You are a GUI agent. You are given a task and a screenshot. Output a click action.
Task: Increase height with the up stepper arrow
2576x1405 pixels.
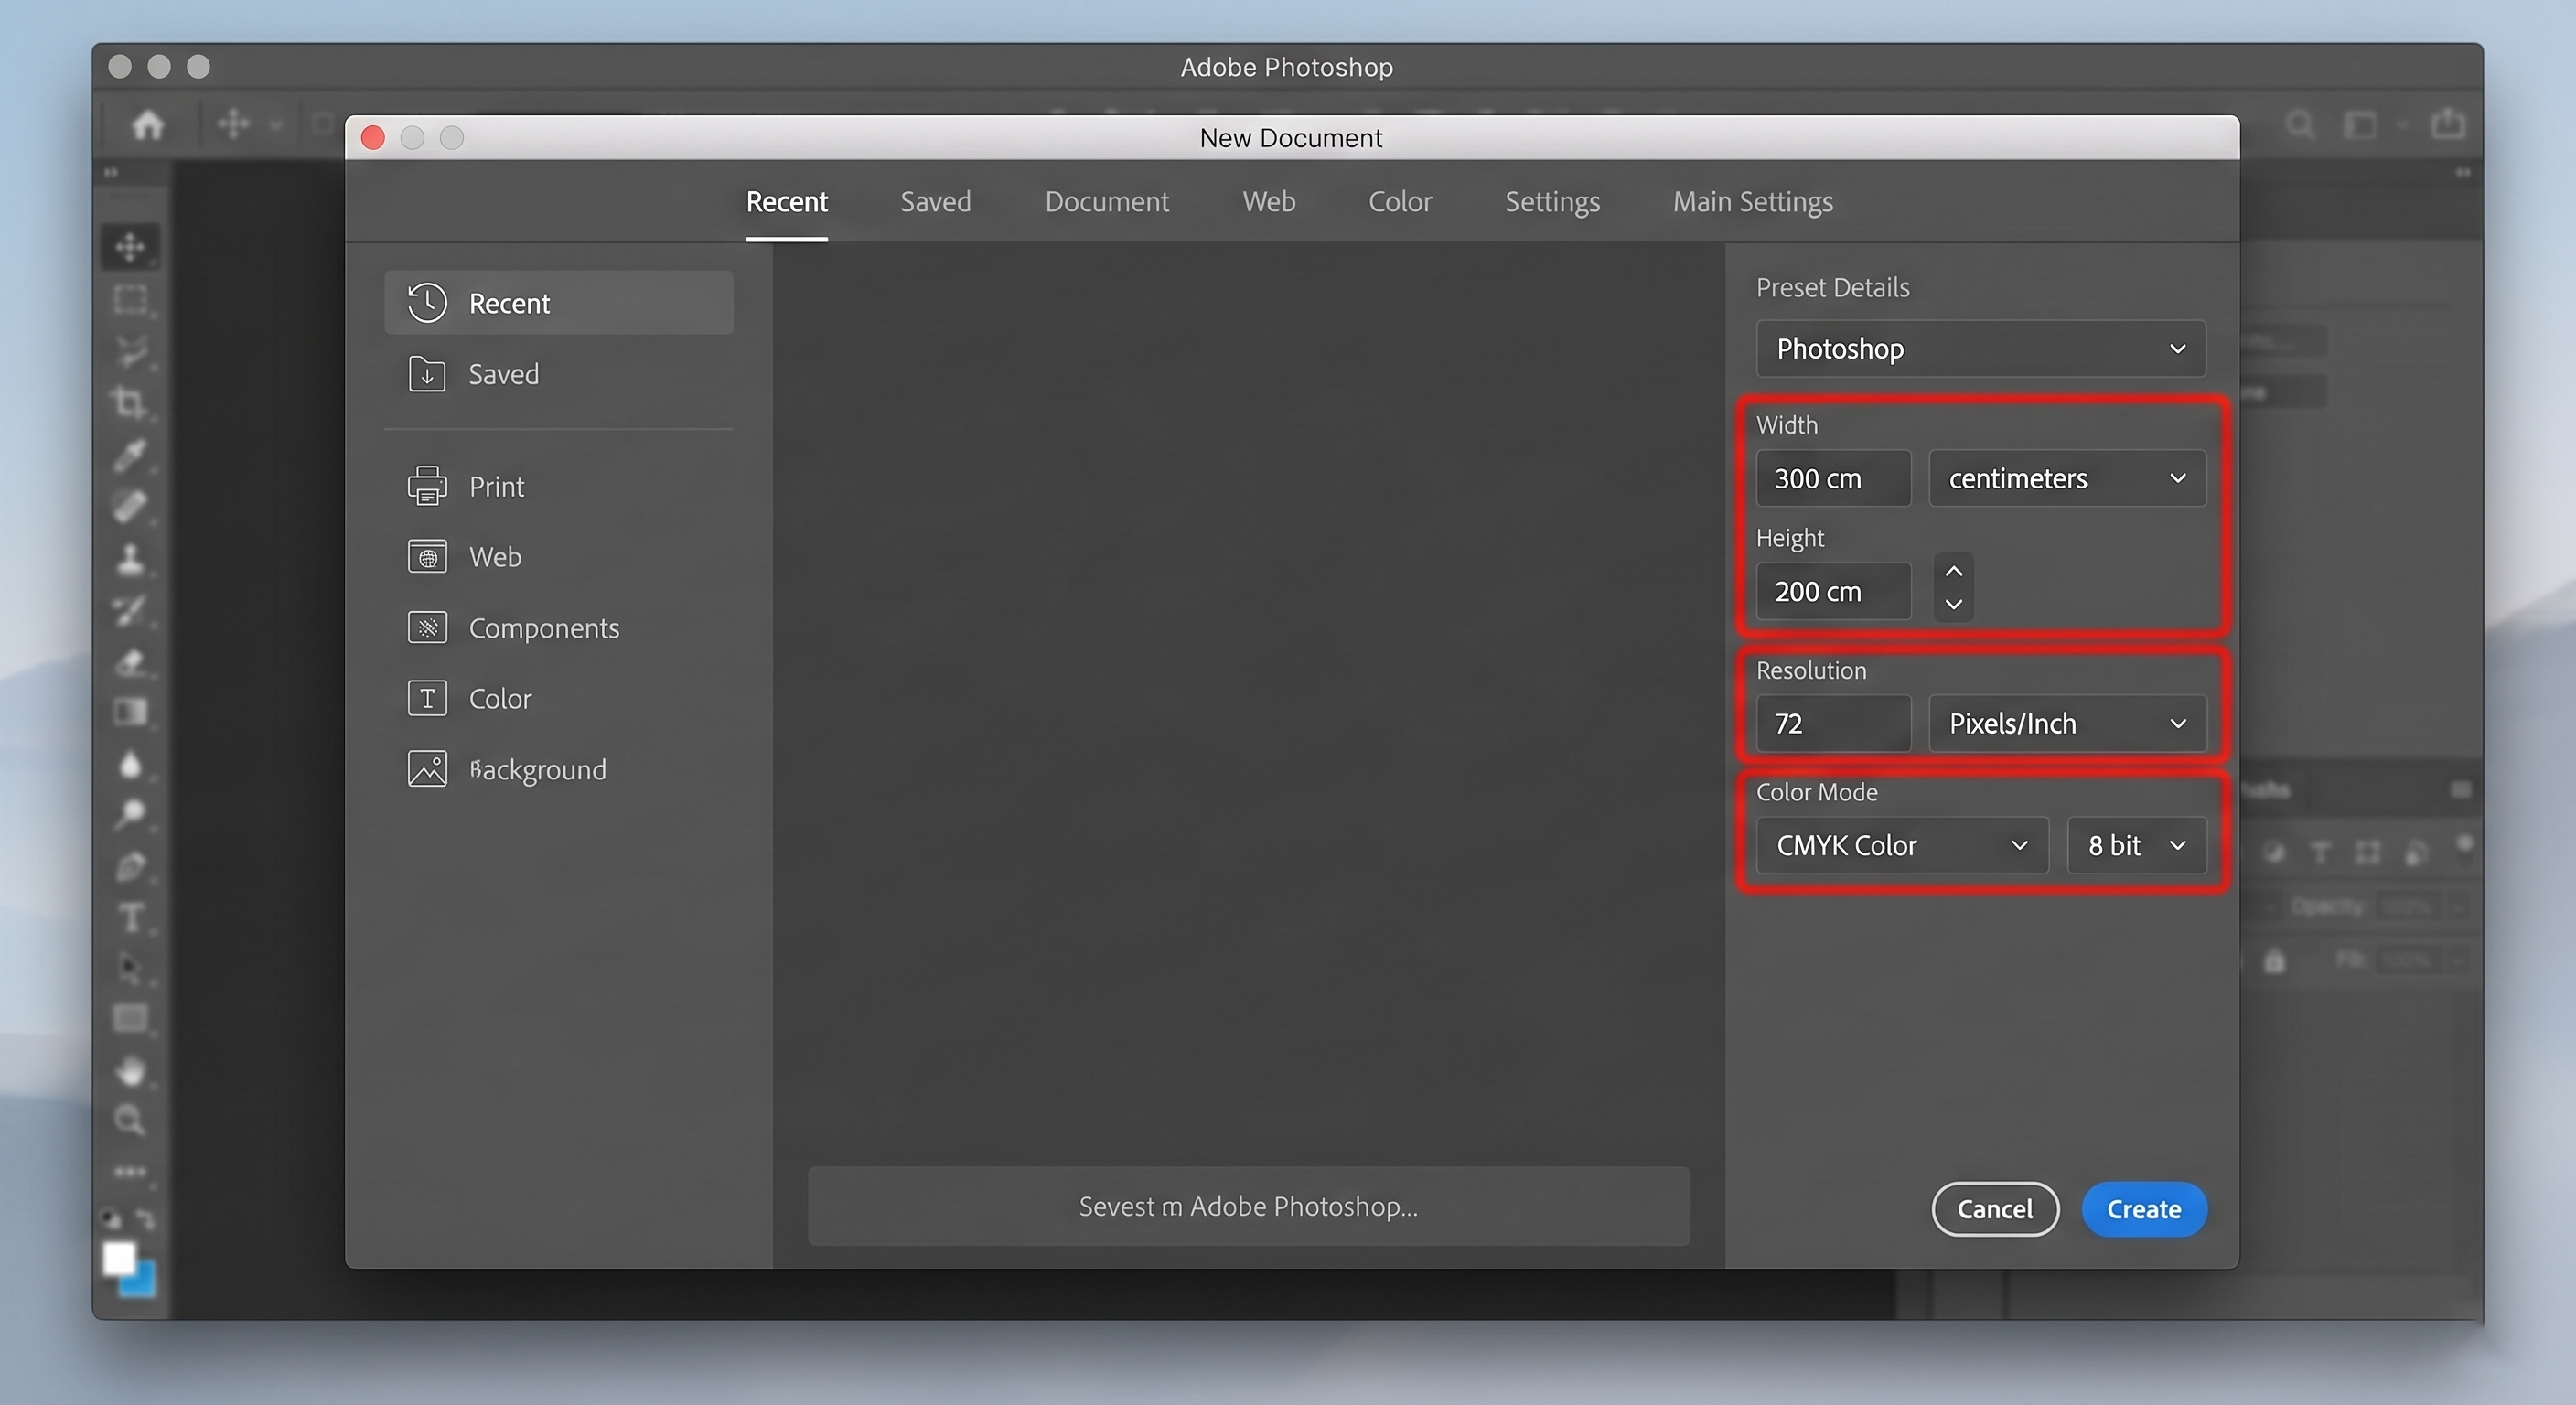[1953, 571]
